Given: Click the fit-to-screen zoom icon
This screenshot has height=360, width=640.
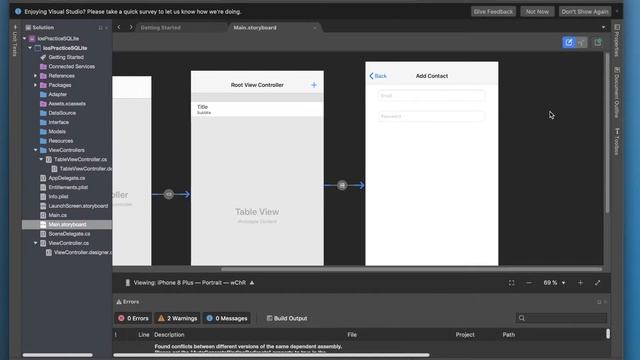Looking at the screenshot, I should tap(511, 283).
